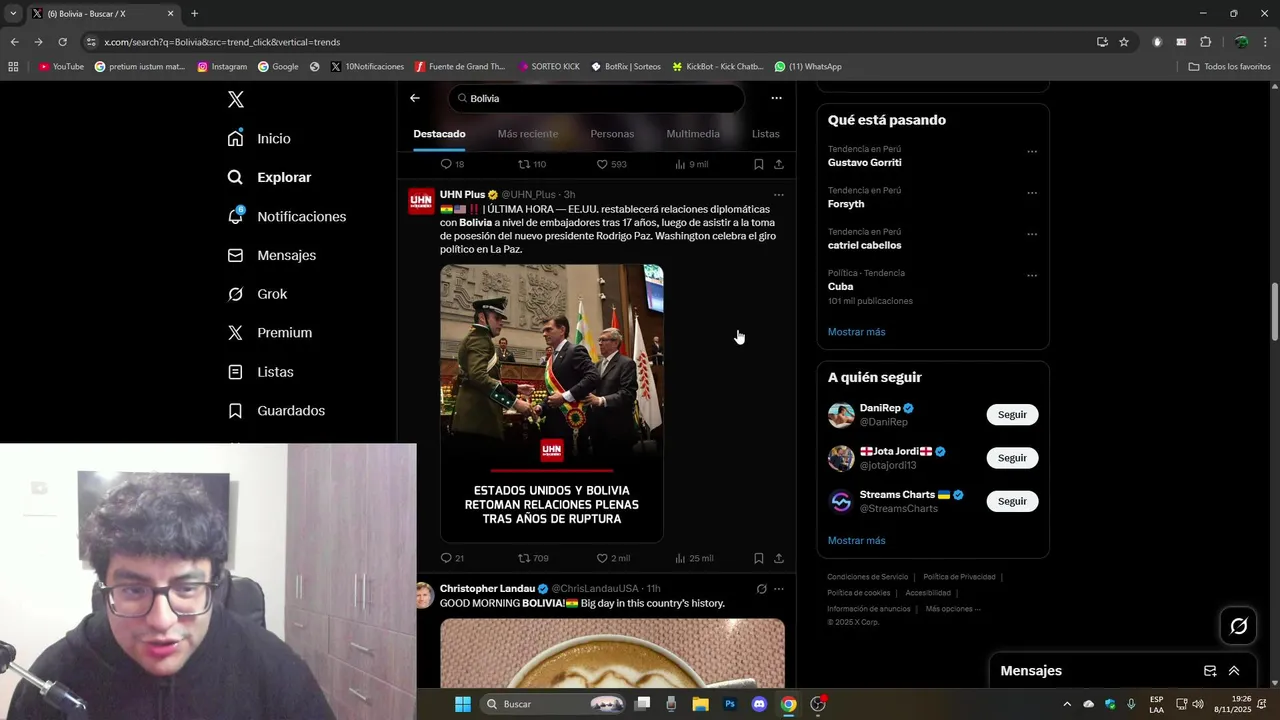This screenshot has width=1280, height=720.
Task: Open the UHN Plus post image
Action: pyautogui.click(x=552, y=403)
